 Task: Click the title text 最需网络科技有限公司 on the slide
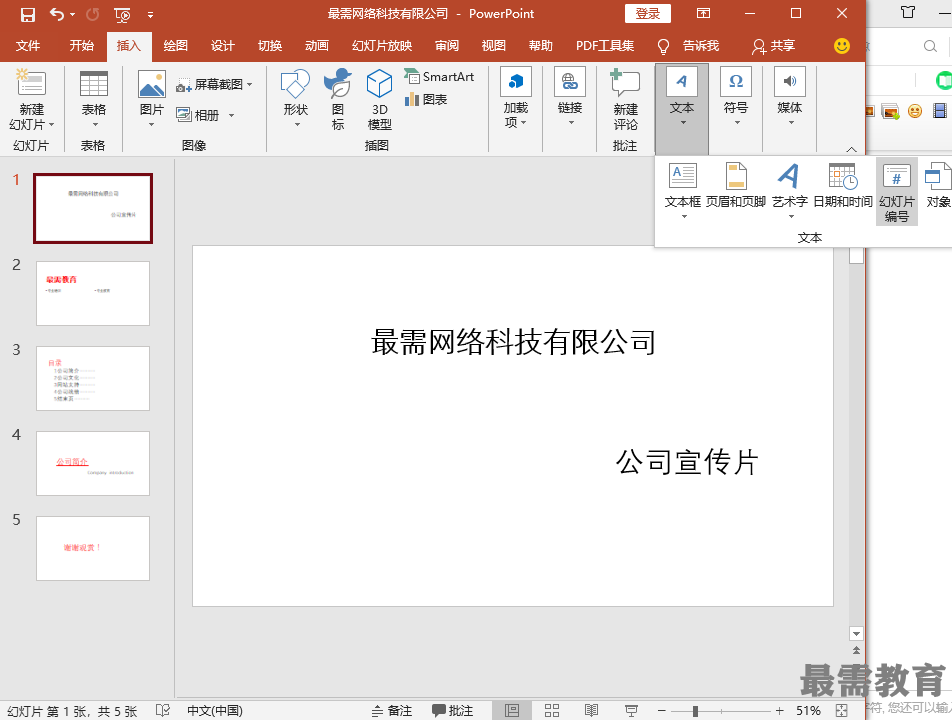pyautogui.click(x=514, y=342)
